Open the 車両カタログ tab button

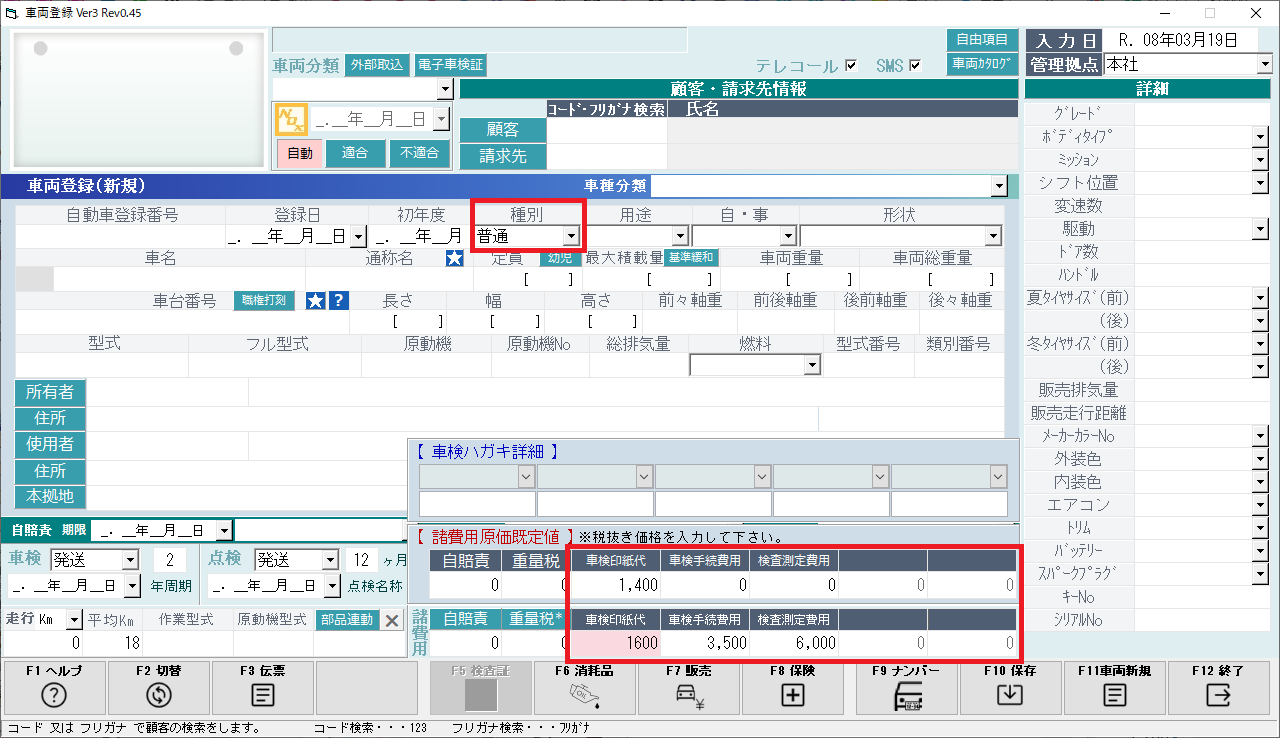coord(981,64)
